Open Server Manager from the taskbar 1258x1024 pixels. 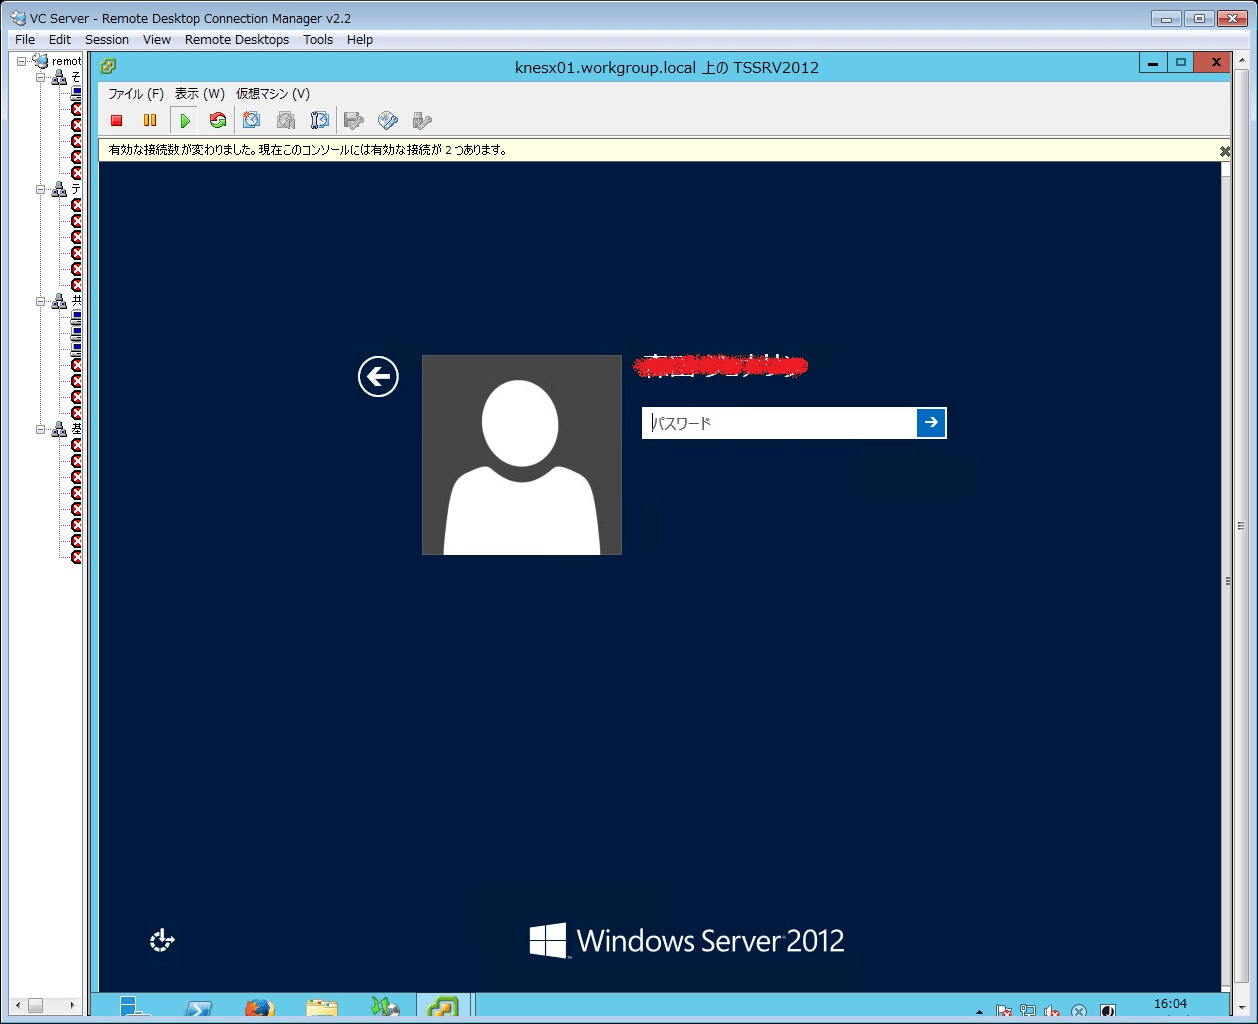pyautogui.click(x=135, y=1007)
